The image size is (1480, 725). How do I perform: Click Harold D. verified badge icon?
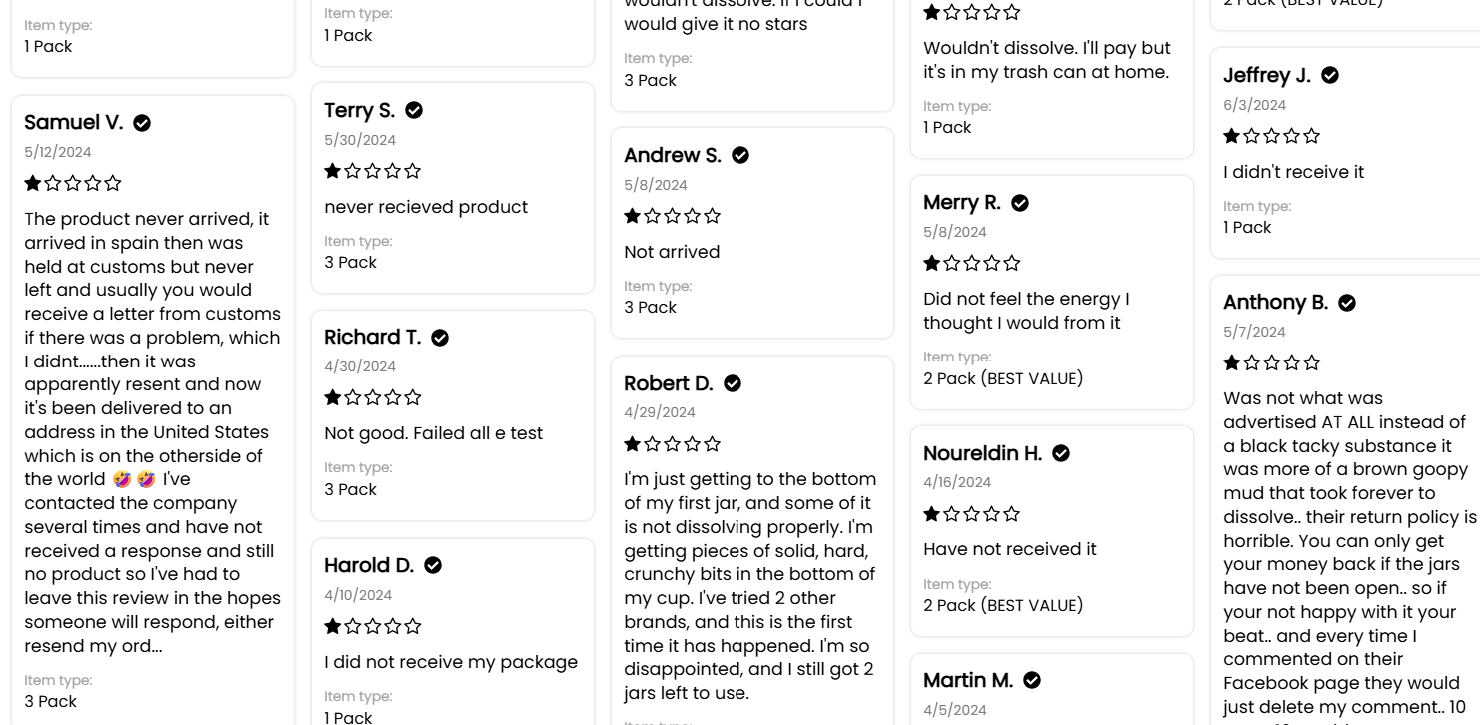tap(433, 565)
